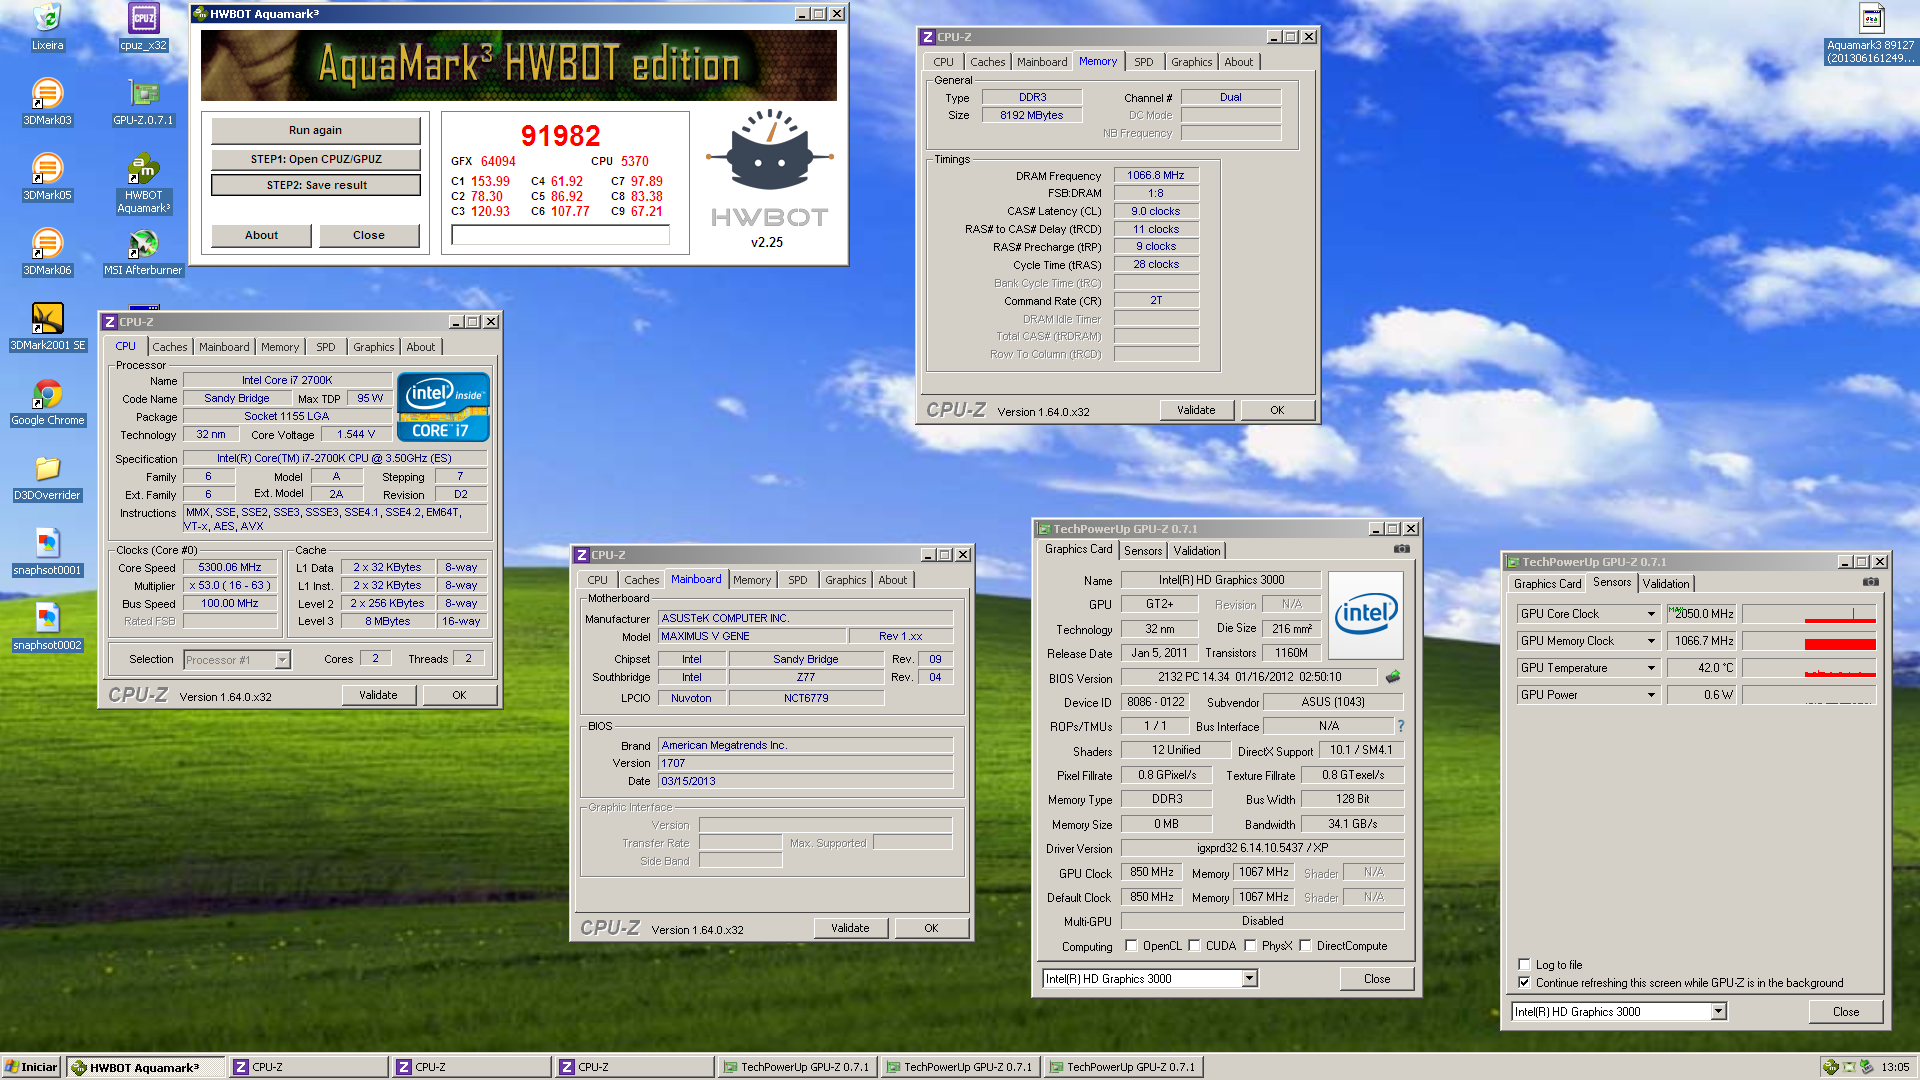Screen dimensions: 1920x1080
Task: Open the cpuz_x32 desktop icon
Action: [x=143, y=26]
